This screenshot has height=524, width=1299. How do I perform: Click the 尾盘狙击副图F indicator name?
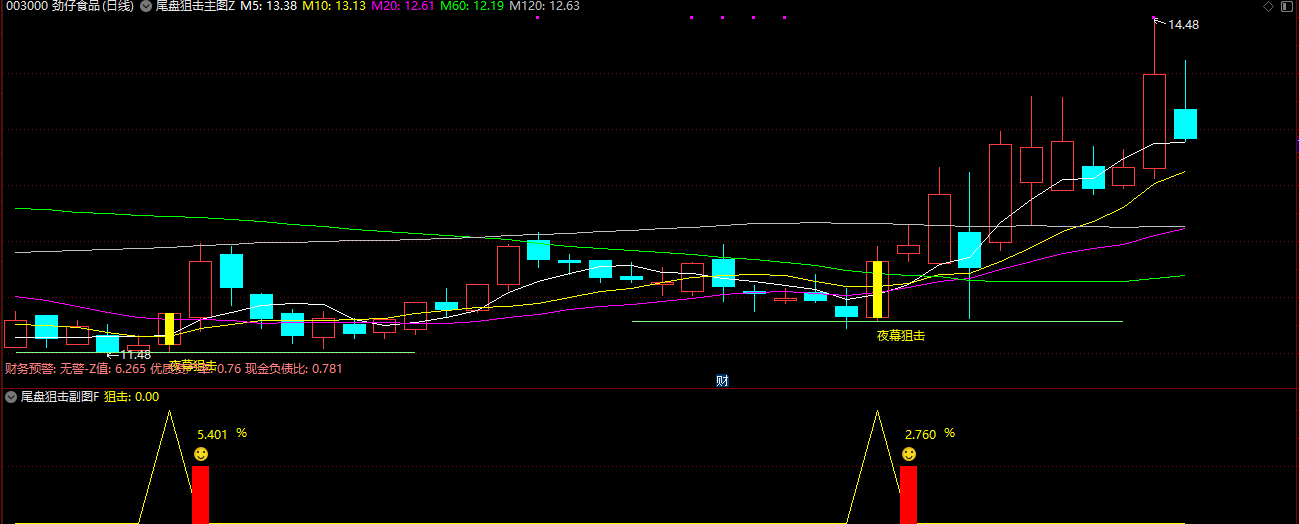tap(59, 397)
